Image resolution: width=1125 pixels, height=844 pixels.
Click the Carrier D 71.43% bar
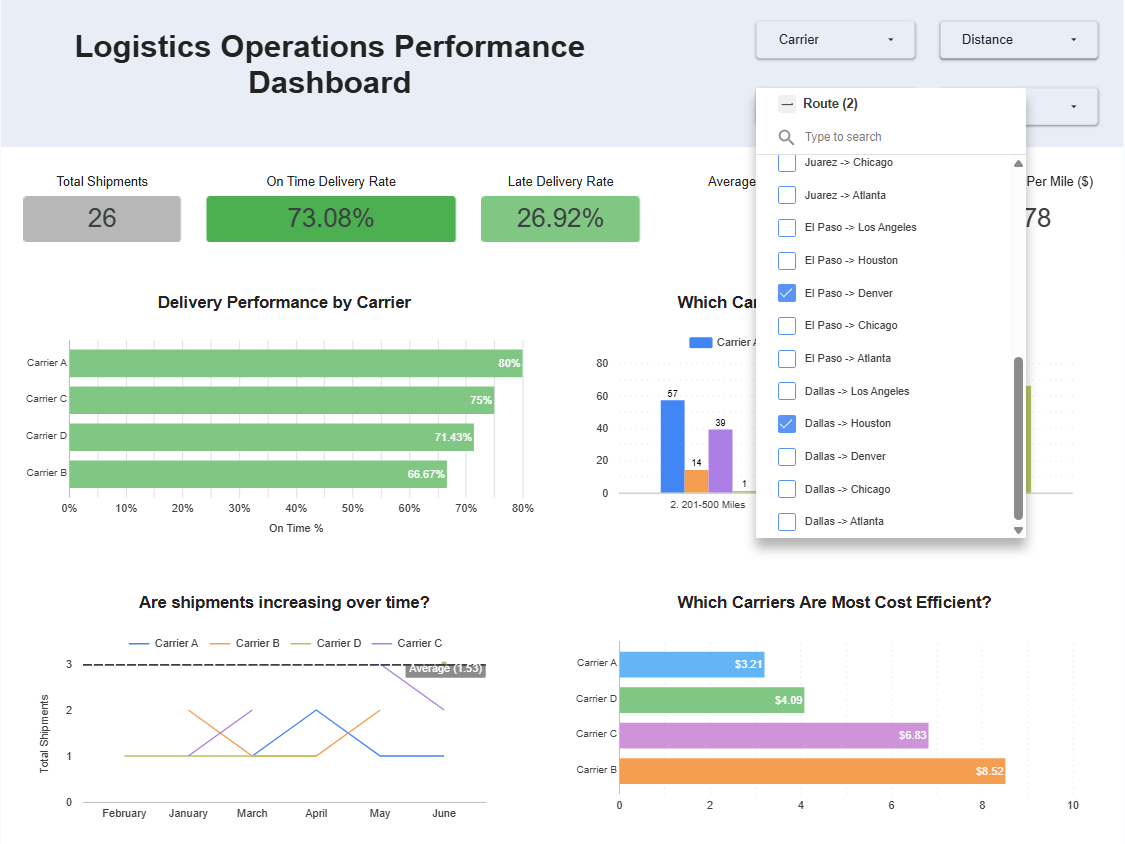click(272, 437)
